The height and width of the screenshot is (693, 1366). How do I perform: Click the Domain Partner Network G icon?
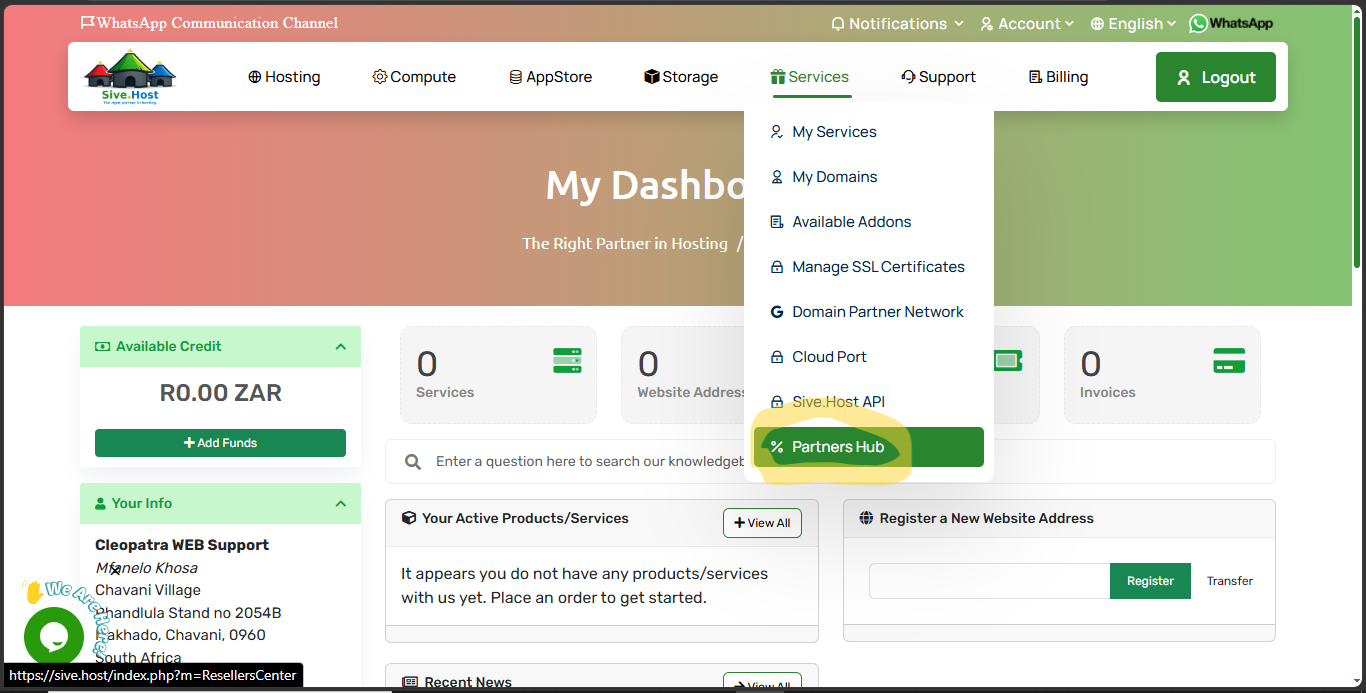[776, 312]
